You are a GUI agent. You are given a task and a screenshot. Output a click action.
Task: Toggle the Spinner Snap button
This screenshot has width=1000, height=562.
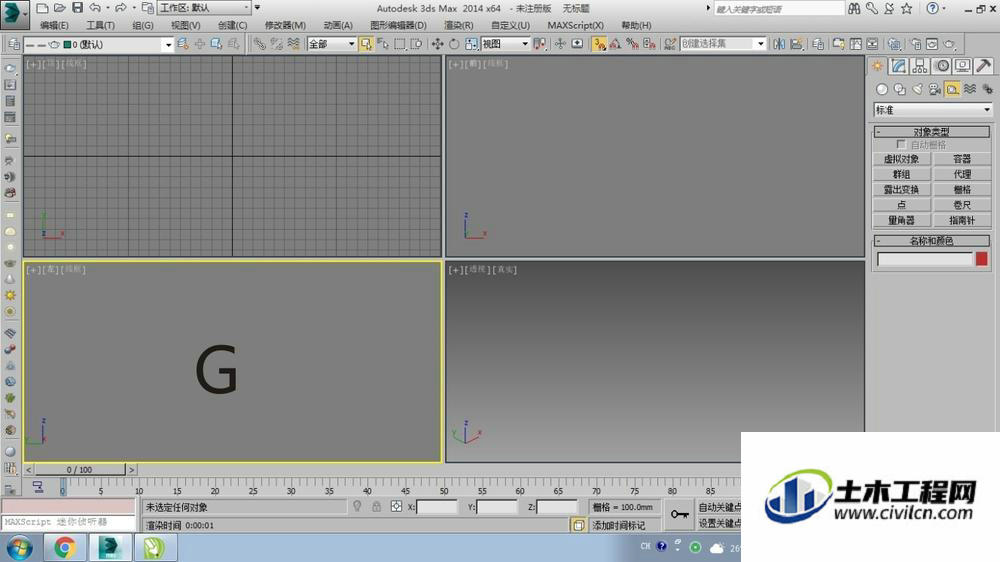click(x=649, y=44)
